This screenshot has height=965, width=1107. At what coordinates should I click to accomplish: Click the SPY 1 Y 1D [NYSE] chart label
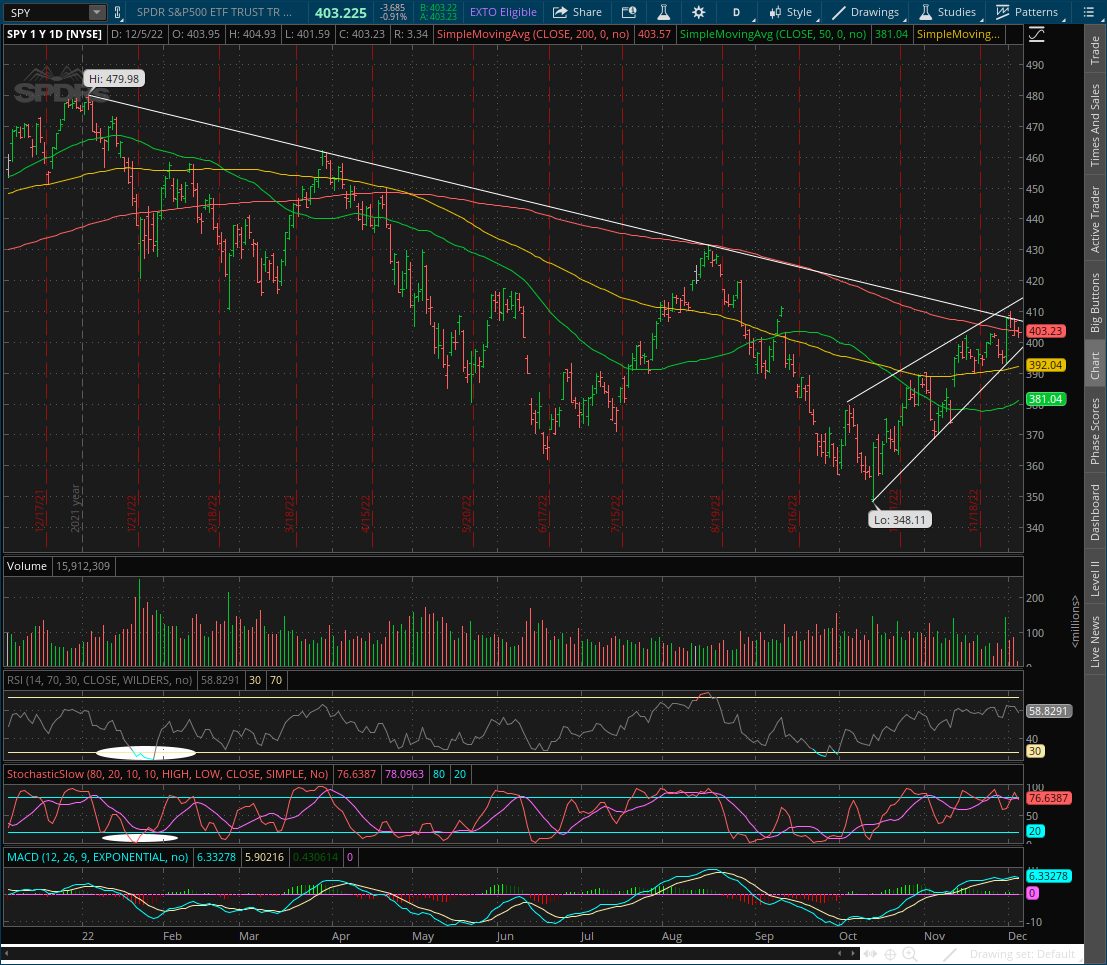[x=54, y=34]
